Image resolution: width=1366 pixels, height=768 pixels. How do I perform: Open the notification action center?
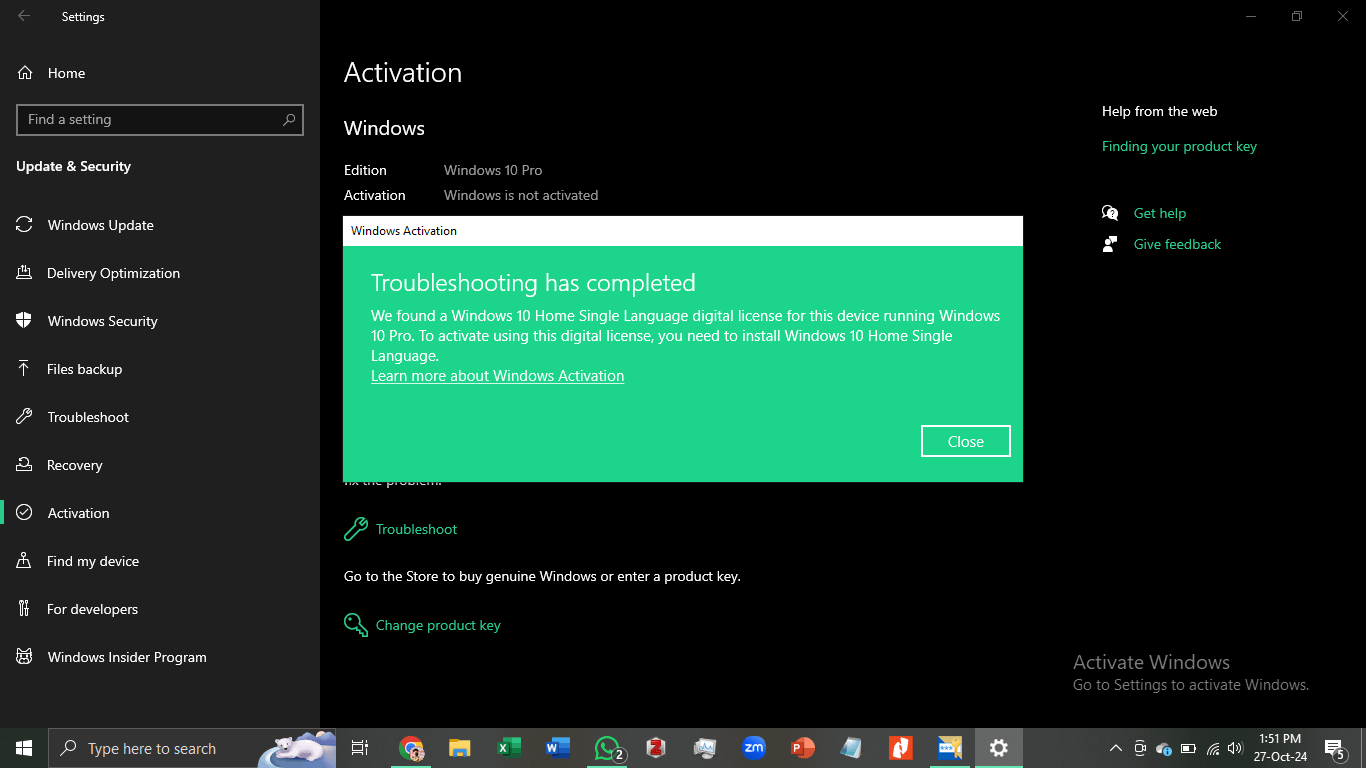[x=1335, y=748]
